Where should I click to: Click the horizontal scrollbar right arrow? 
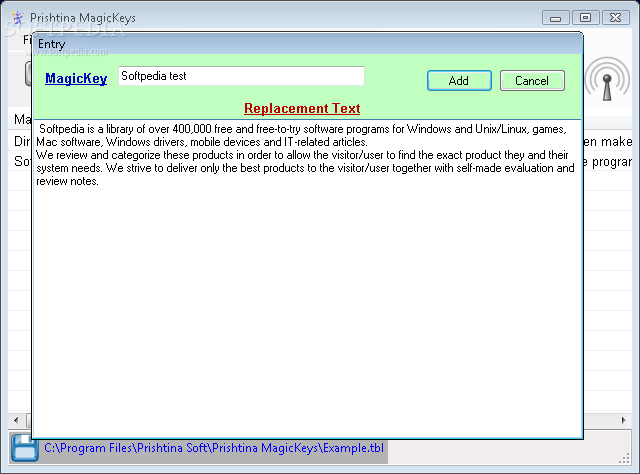623,420
